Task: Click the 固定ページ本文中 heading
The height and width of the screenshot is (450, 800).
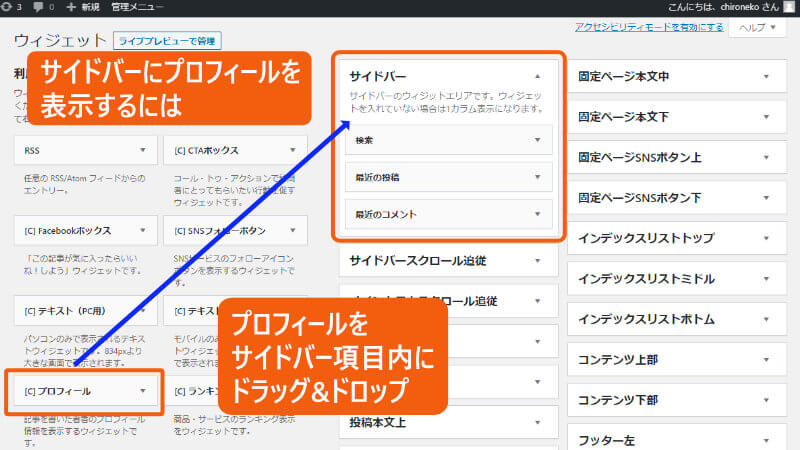Action: click(623, 77)
